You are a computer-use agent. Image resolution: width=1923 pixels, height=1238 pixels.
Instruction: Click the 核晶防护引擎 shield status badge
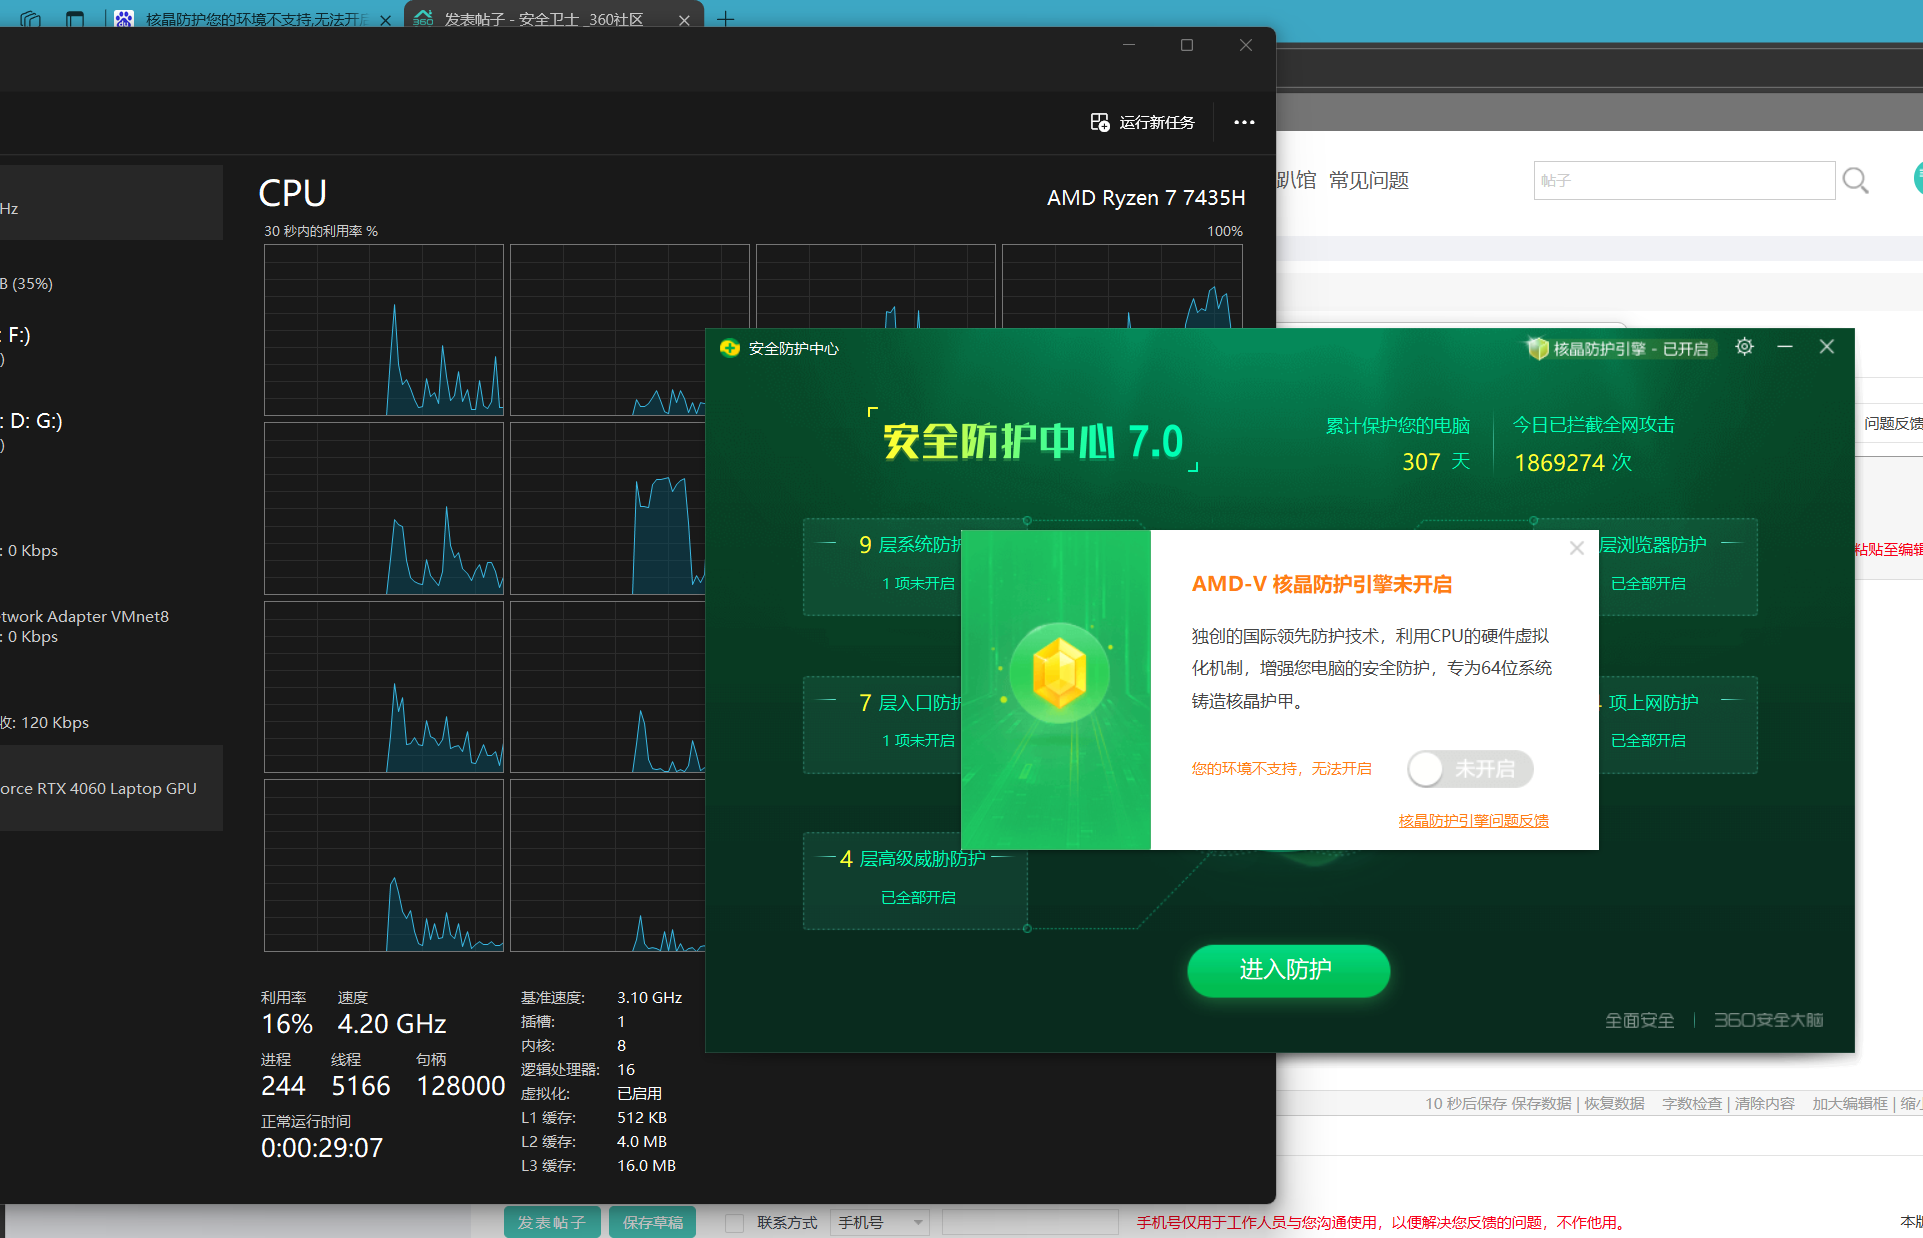click(x=1618, y=348)
